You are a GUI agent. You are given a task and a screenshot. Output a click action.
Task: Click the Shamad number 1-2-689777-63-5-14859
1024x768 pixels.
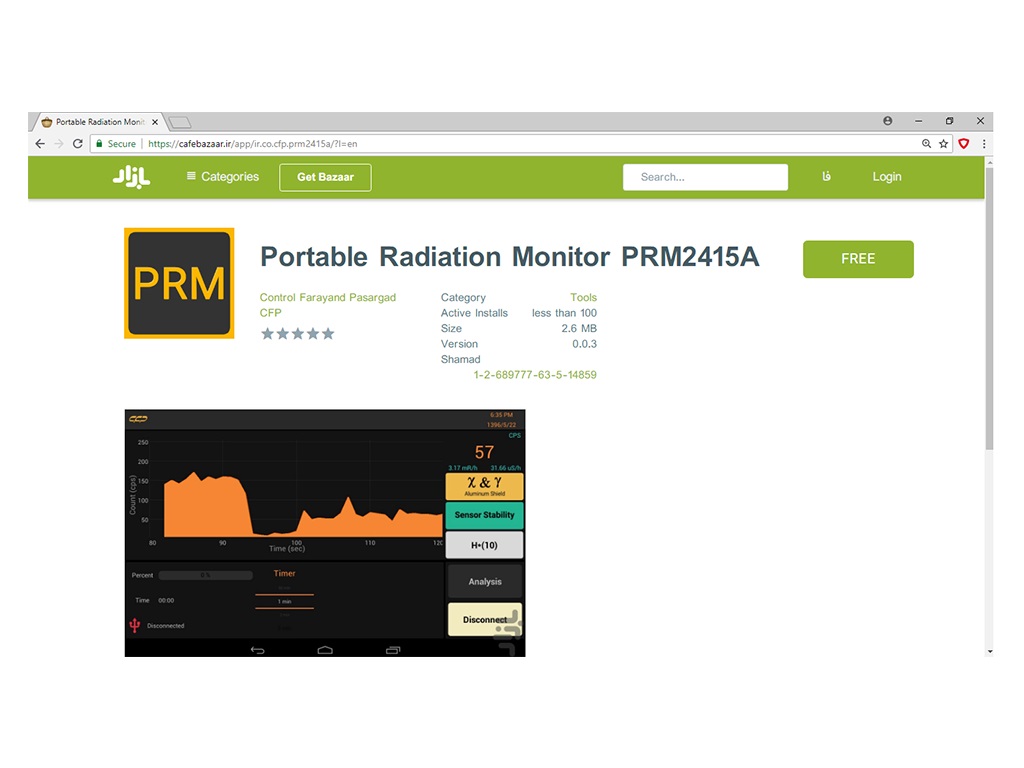point(535,375)
